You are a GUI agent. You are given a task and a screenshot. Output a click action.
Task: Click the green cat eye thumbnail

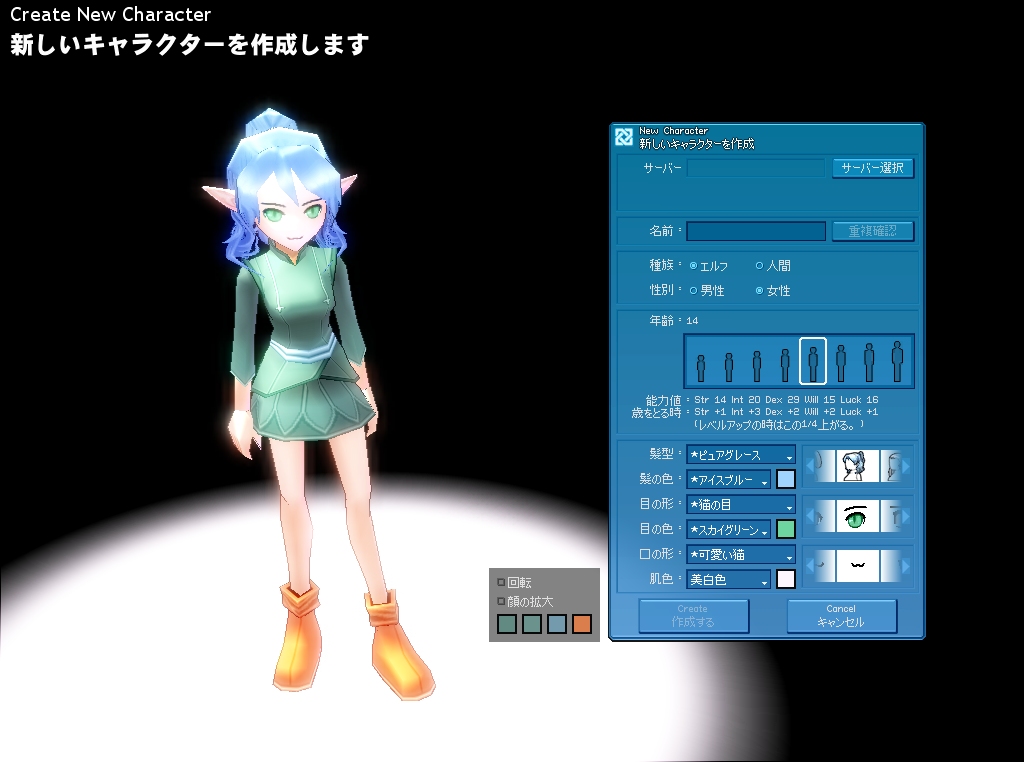coord(857,516)
